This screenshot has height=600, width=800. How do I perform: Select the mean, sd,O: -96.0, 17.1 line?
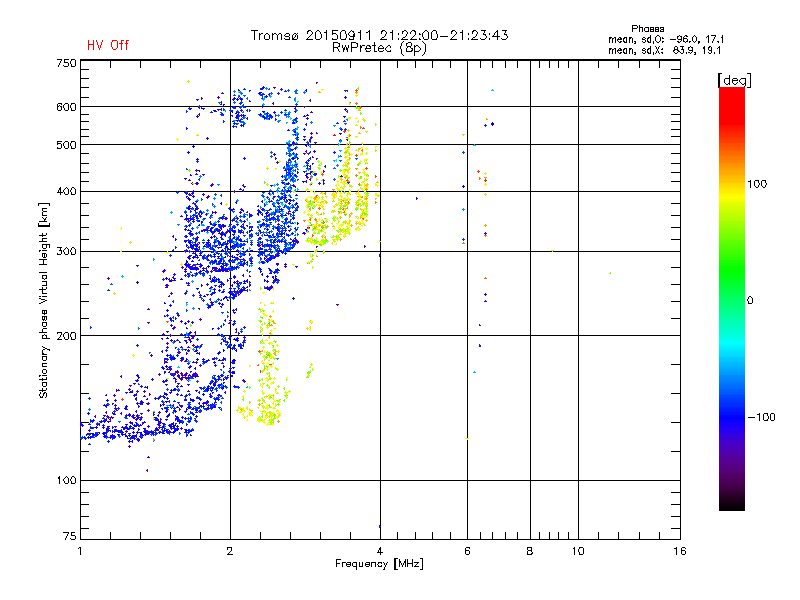666,39
